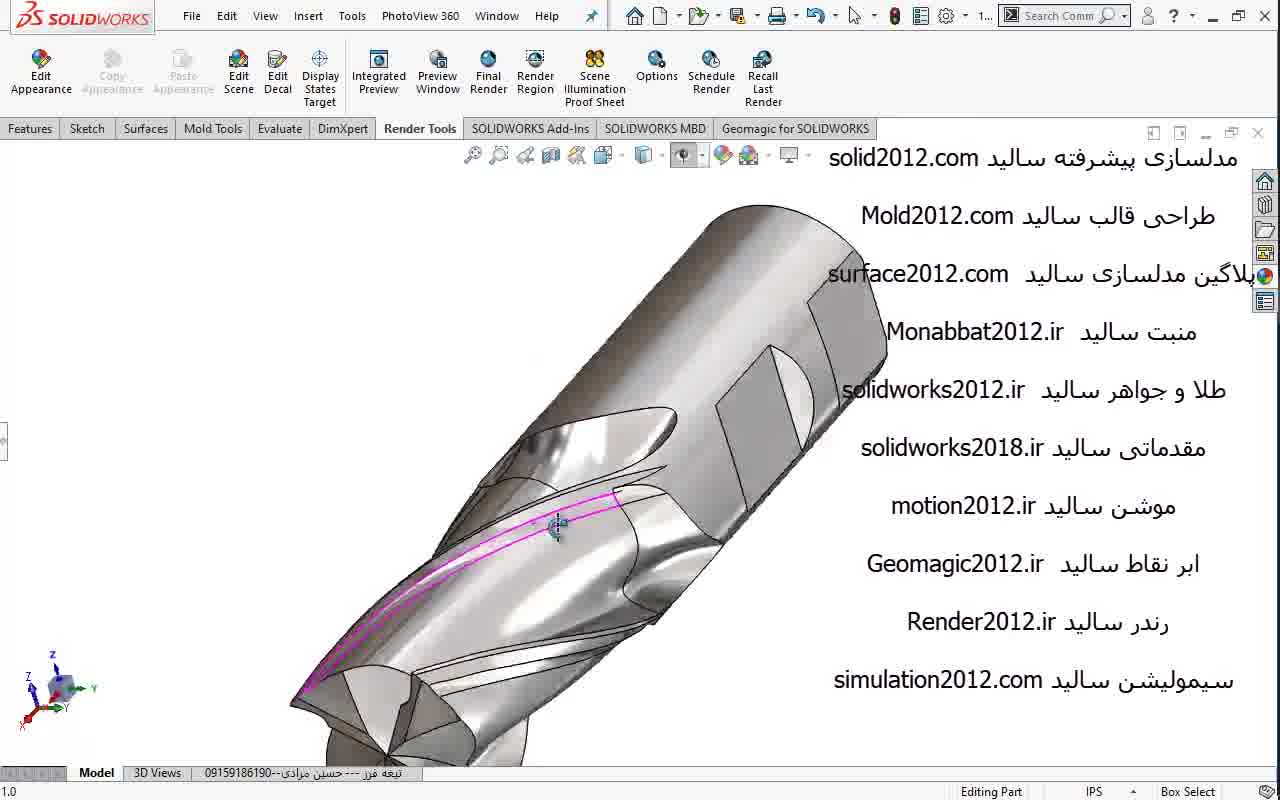
Task: Create a new document
Action: [660, 16]
